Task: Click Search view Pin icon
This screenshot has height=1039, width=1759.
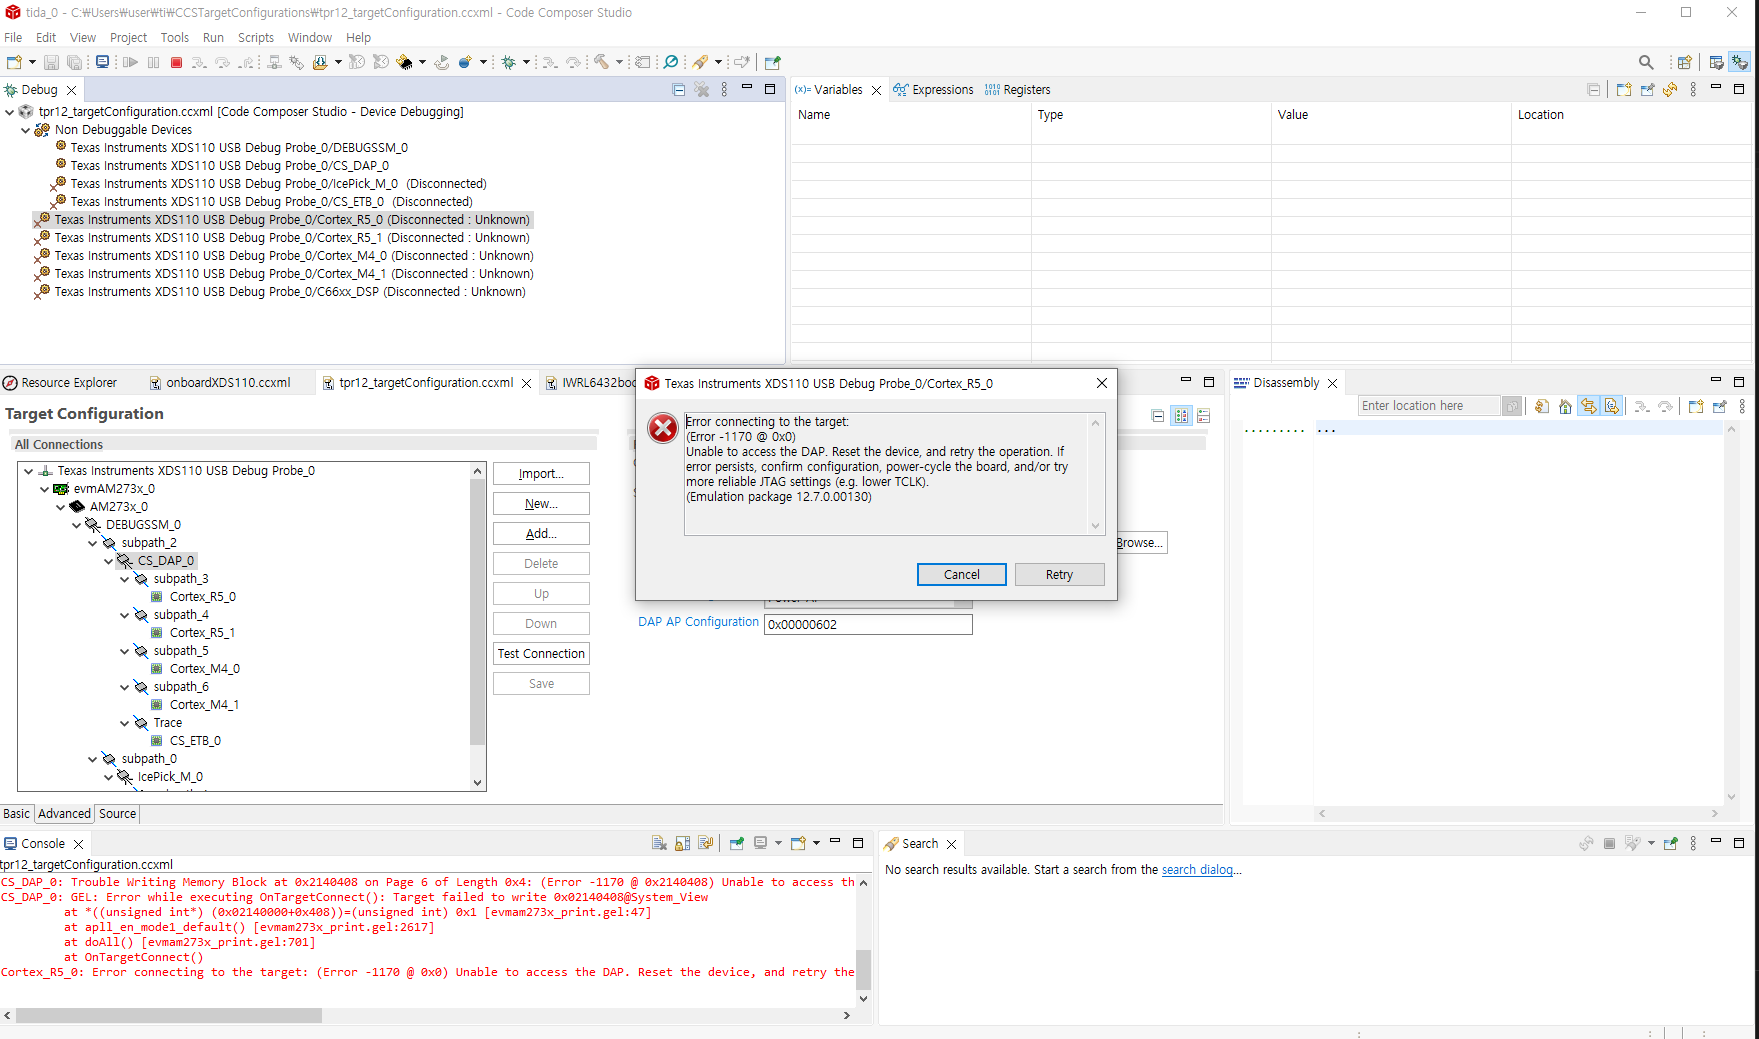Action: click(1670, 844)
